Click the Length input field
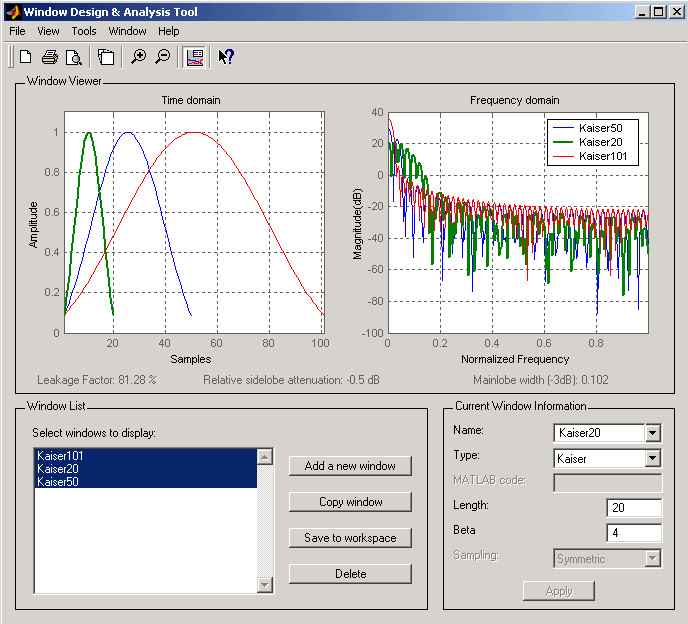 633,508
